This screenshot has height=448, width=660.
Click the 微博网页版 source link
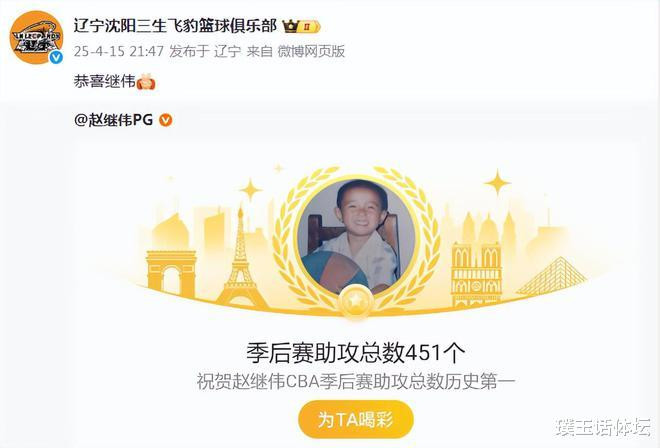[311, 51]
